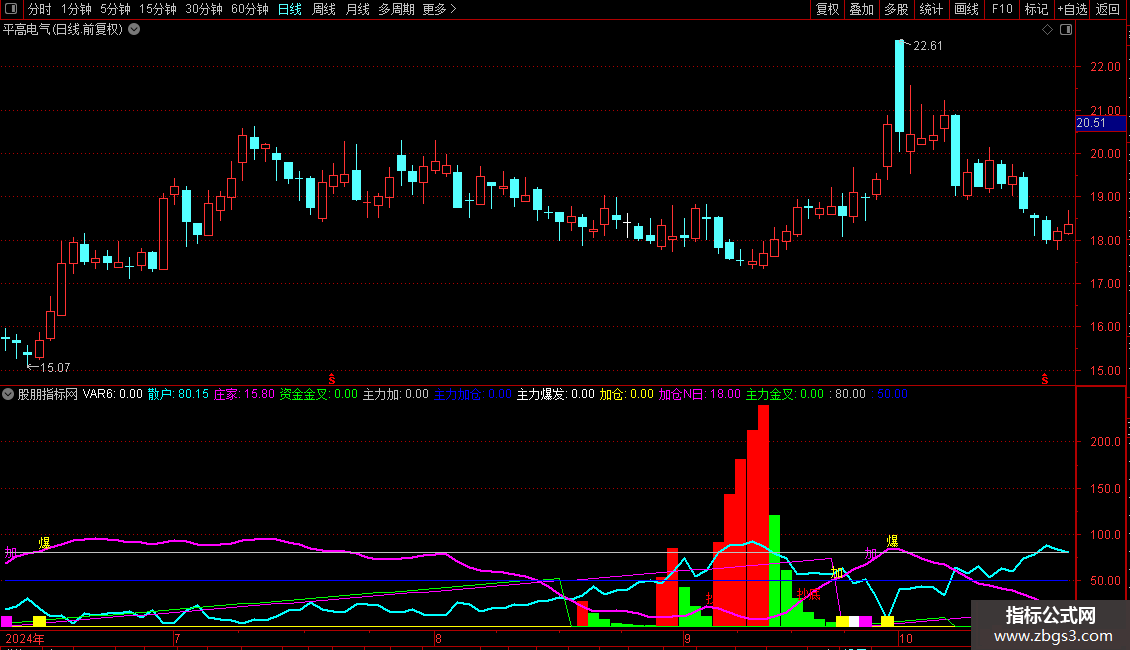Click the yellow 爆 signal near October
This screenshot has width=1130, height=650.
pos(892,541)
